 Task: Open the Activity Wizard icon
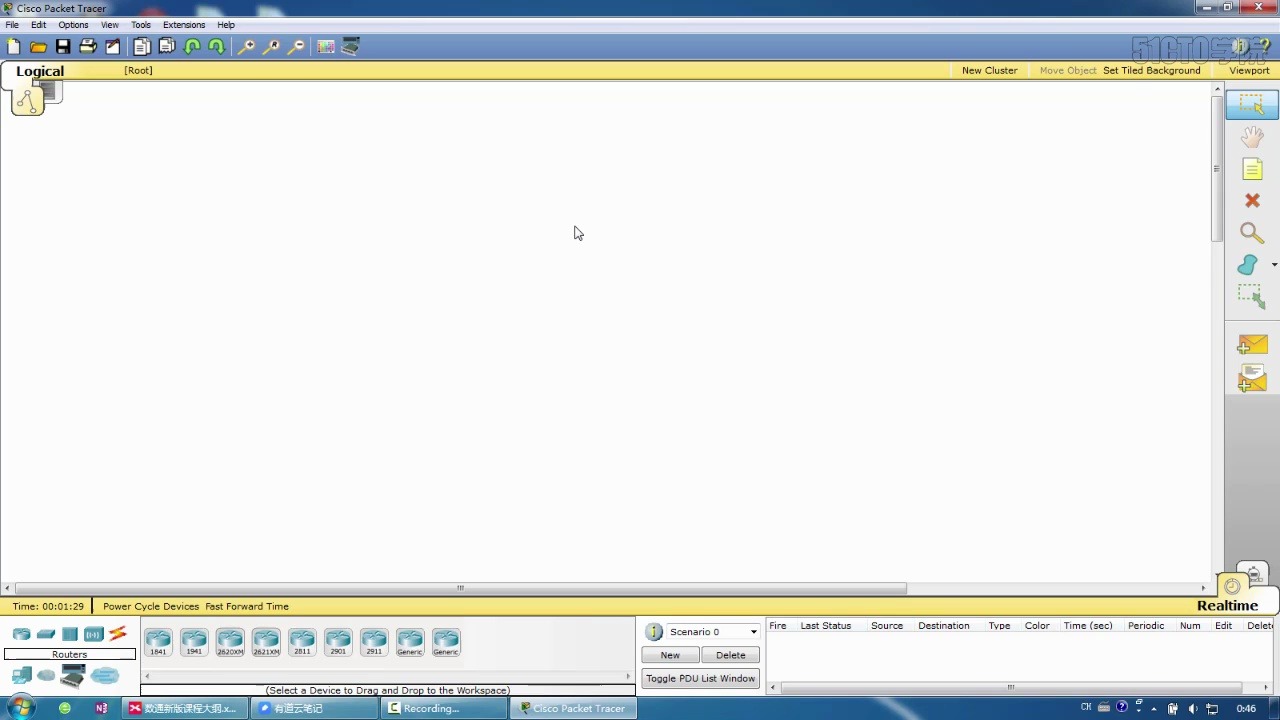(113, 47)
